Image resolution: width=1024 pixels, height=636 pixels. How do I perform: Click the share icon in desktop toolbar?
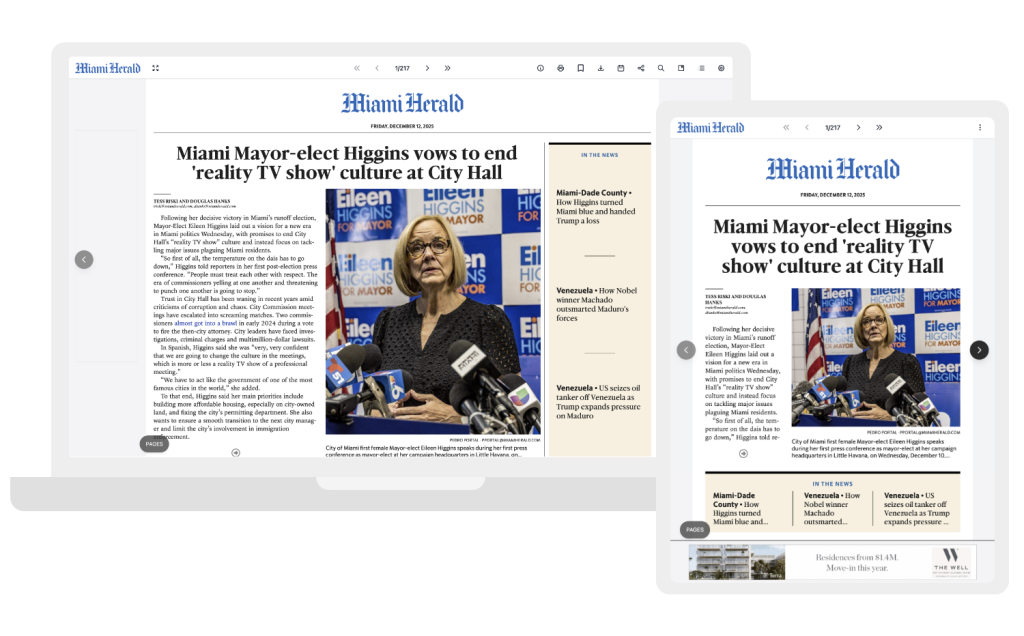pyautogui.click(x=640, y=68)
